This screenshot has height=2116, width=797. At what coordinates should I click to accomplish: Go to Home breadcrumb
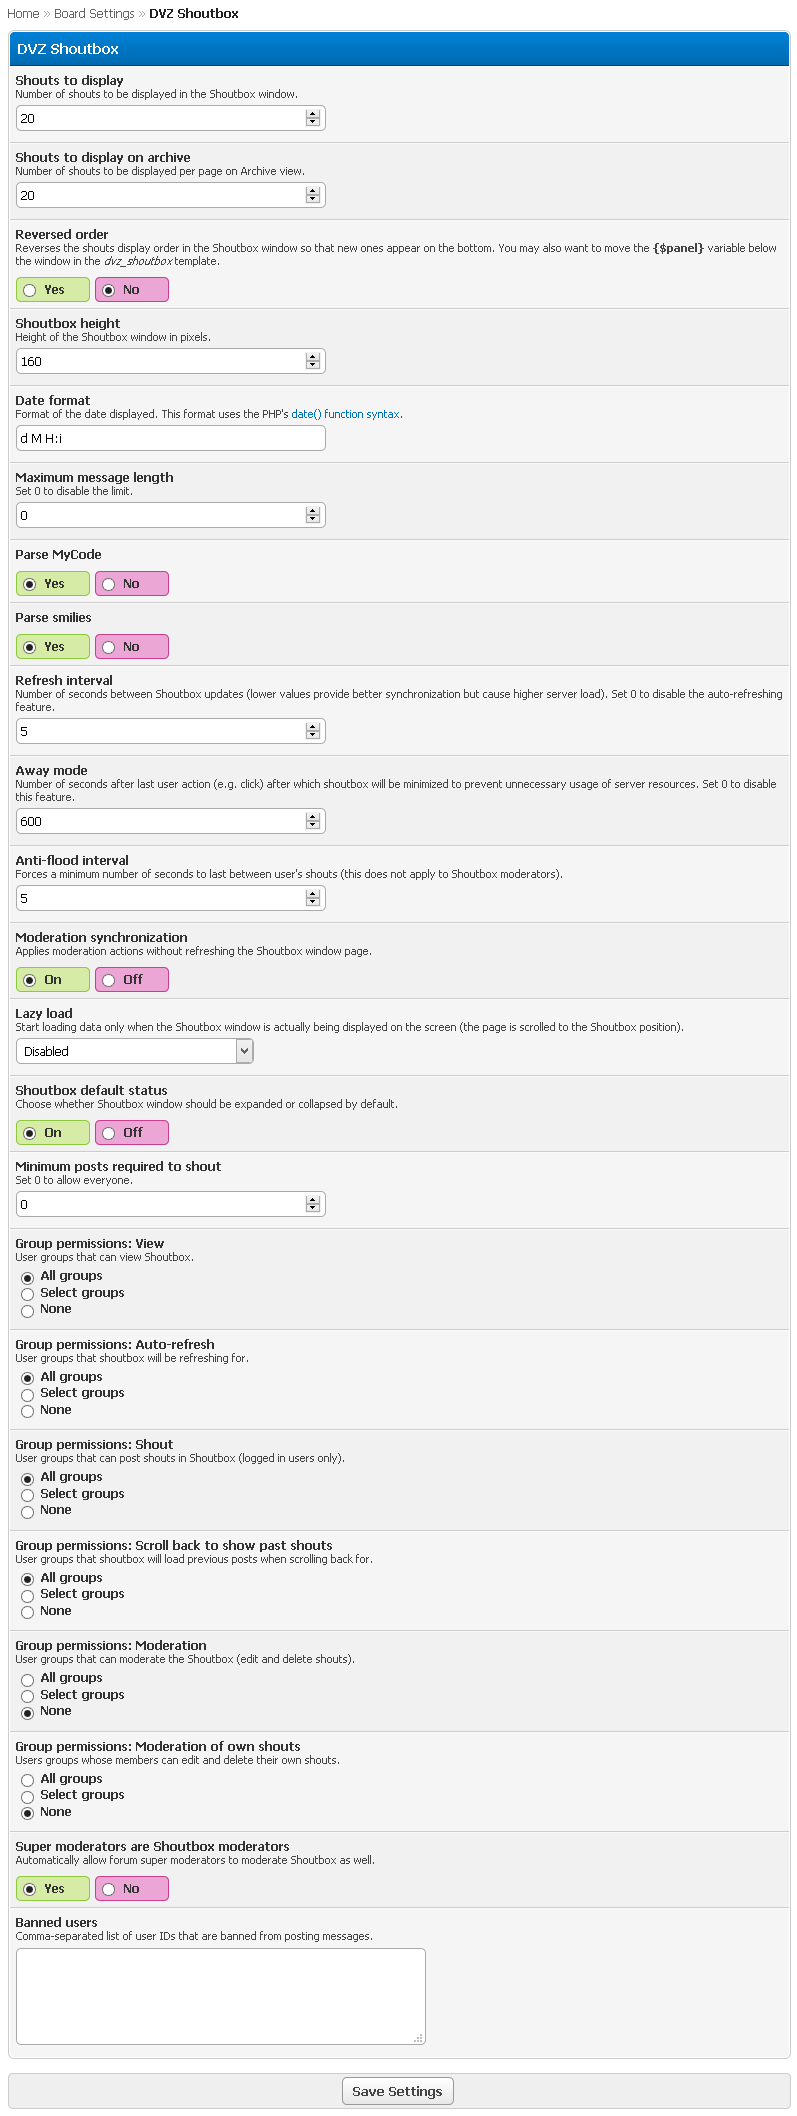click(23, 14)
